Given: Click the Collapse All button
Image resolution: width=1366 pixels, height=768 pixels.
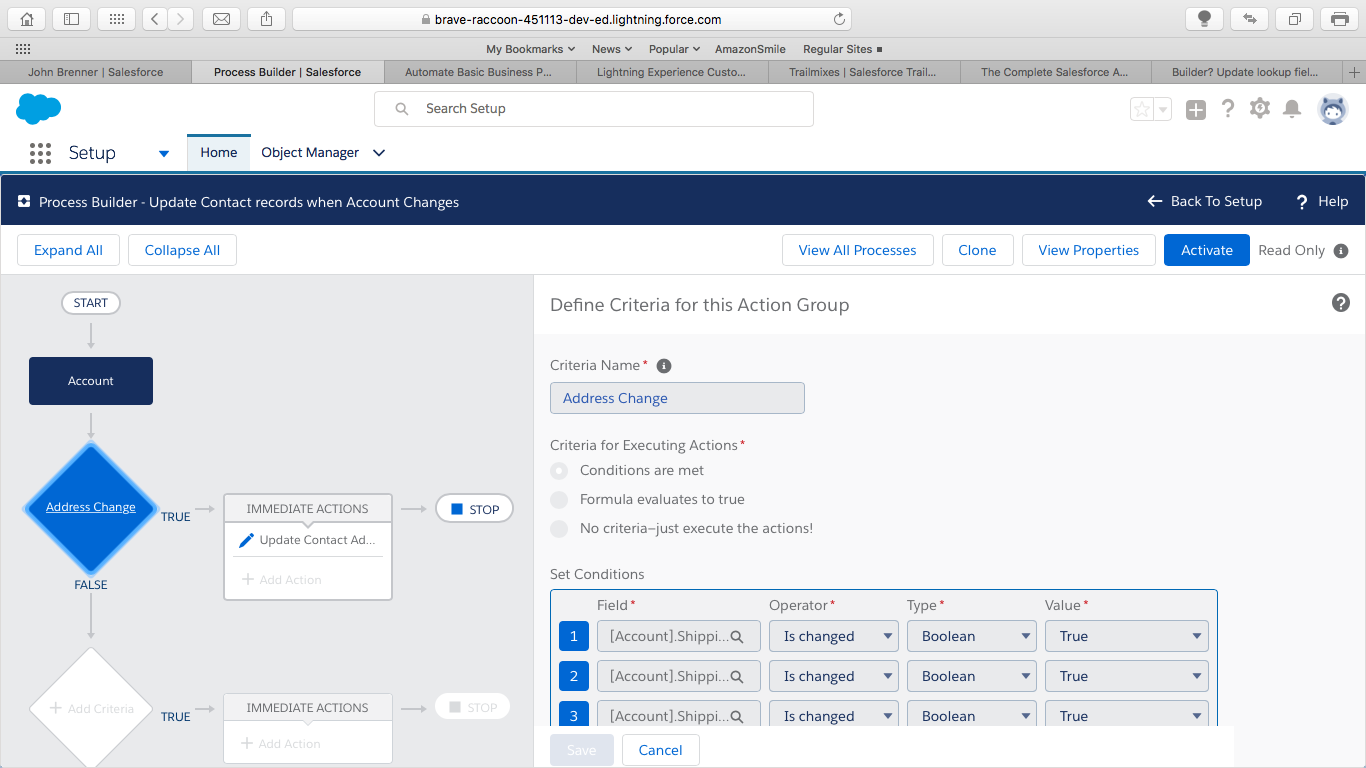Looking at the screenshot, I should 182,250.
